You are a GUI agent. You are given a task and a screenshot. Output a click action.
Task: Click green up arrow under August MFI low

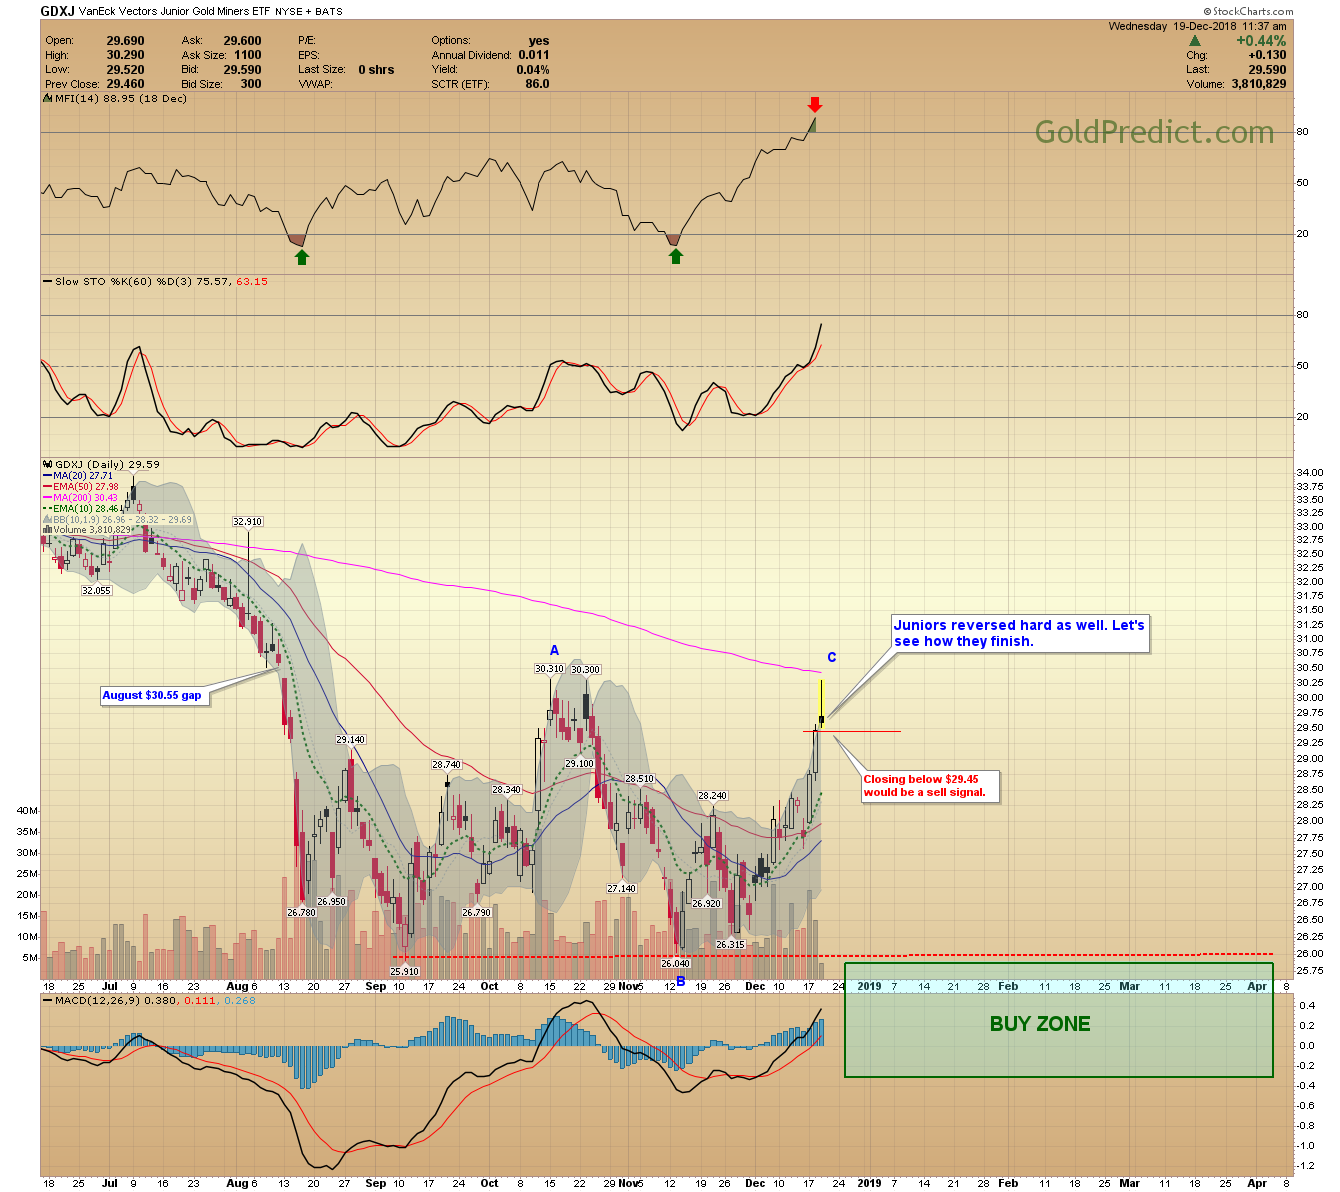(x=302, y=257)
